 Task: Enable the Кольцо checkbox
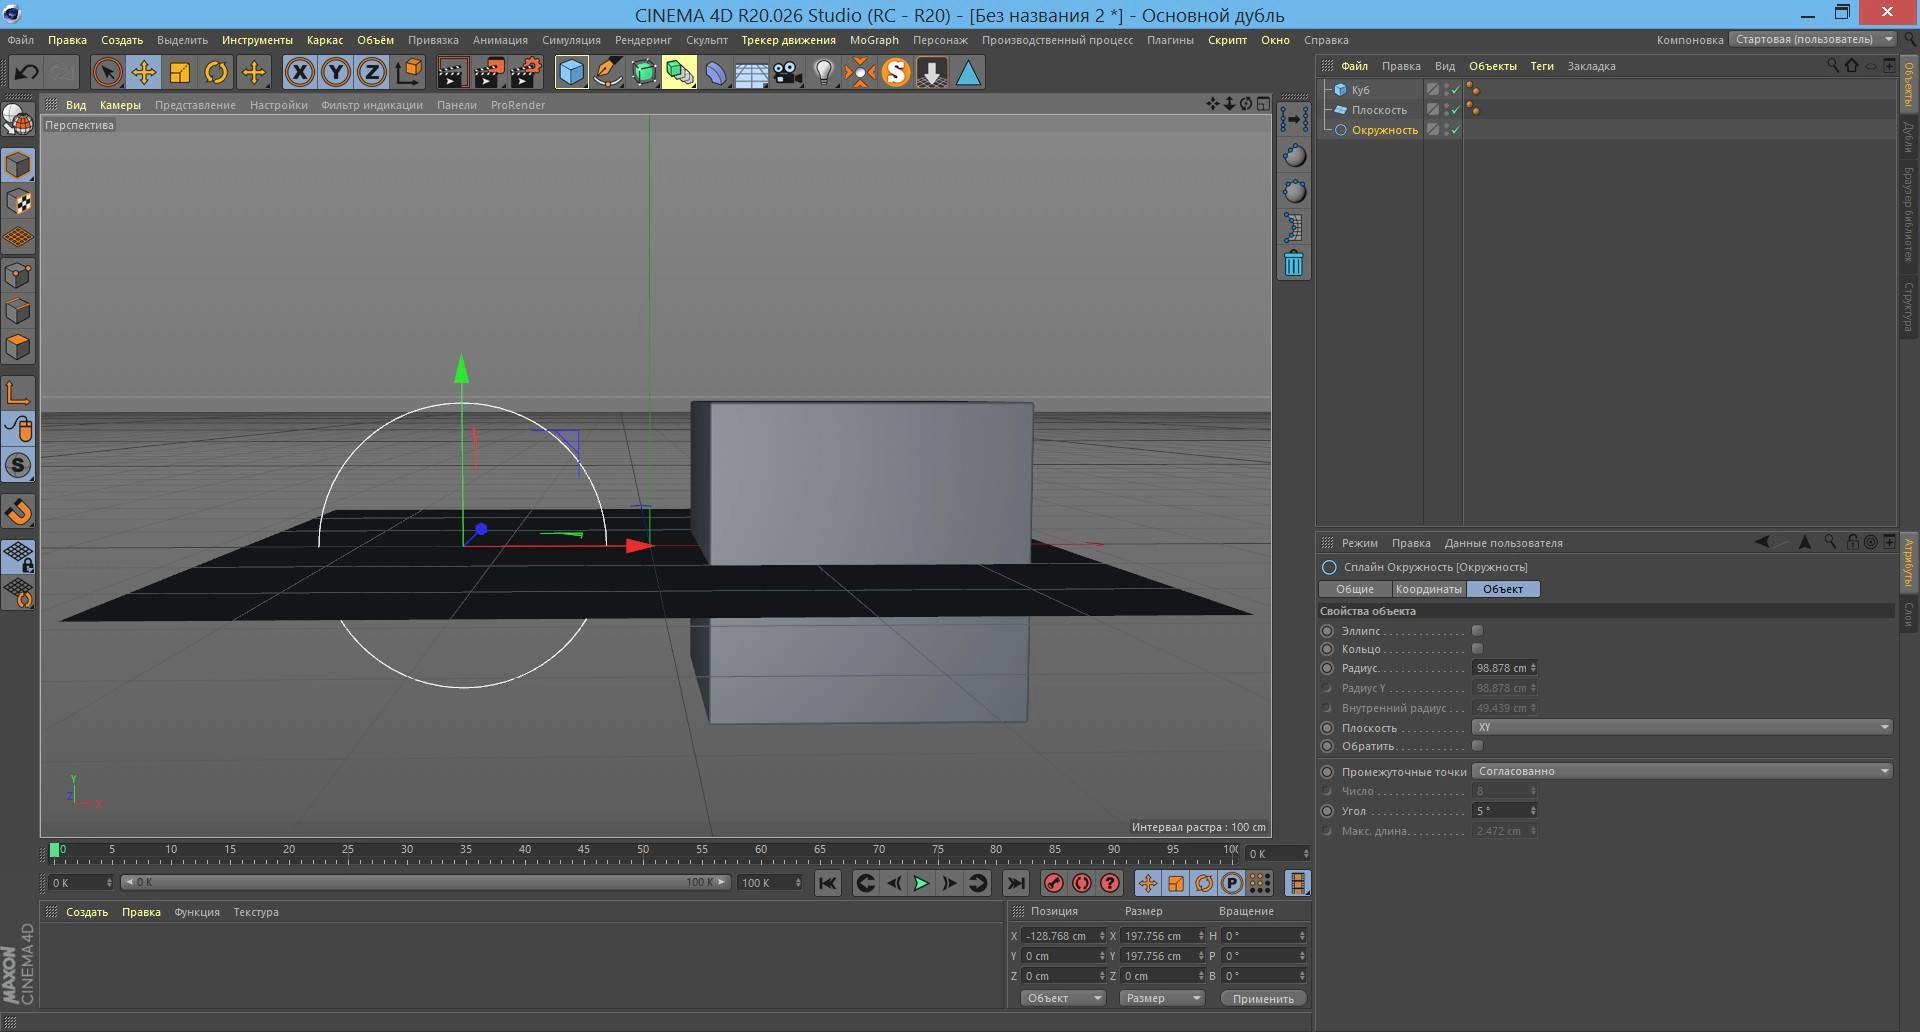[x=1477, y=649]
